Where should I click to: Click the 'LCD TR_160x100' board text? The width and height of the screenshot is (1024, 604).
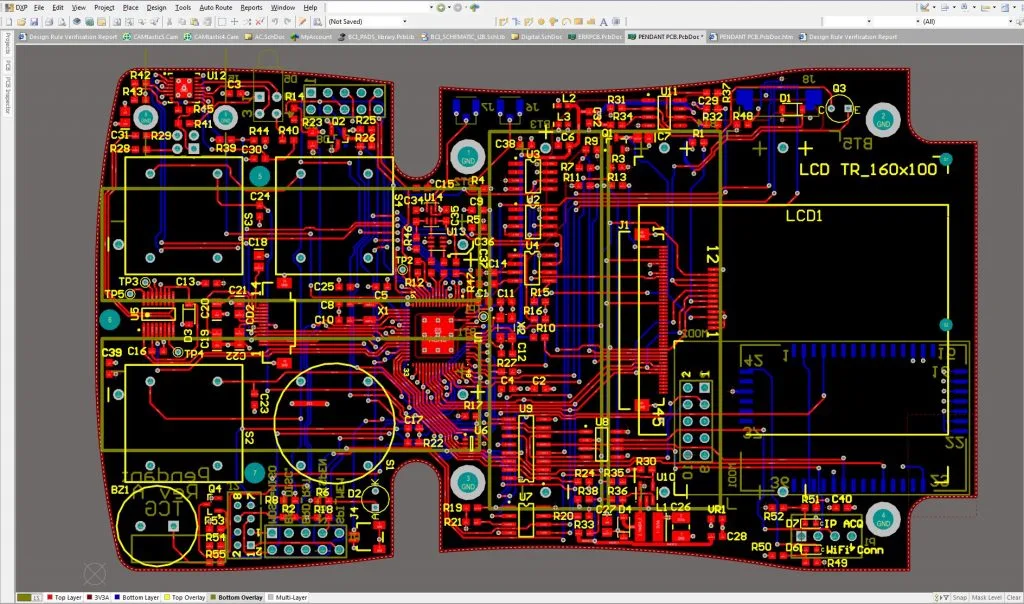click(x=868, y=170)
